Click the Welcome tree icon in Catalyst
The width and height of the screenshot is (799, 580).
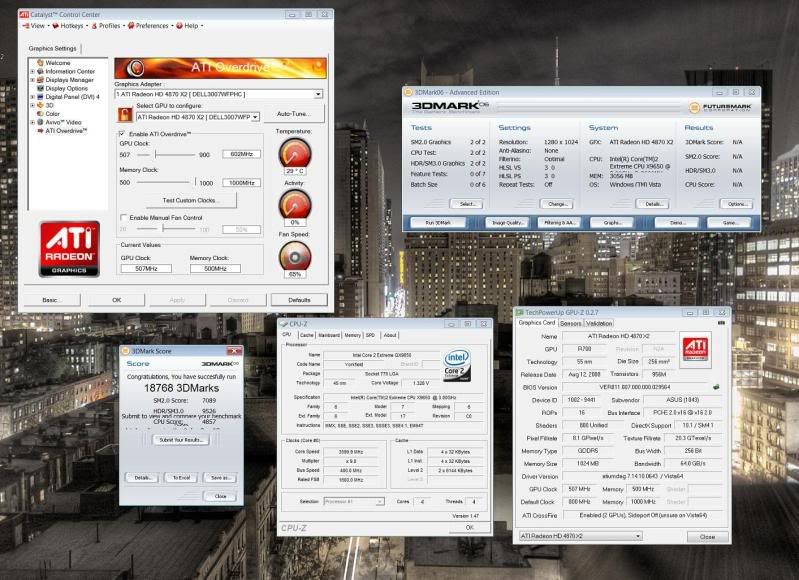(x=40, y=63)
